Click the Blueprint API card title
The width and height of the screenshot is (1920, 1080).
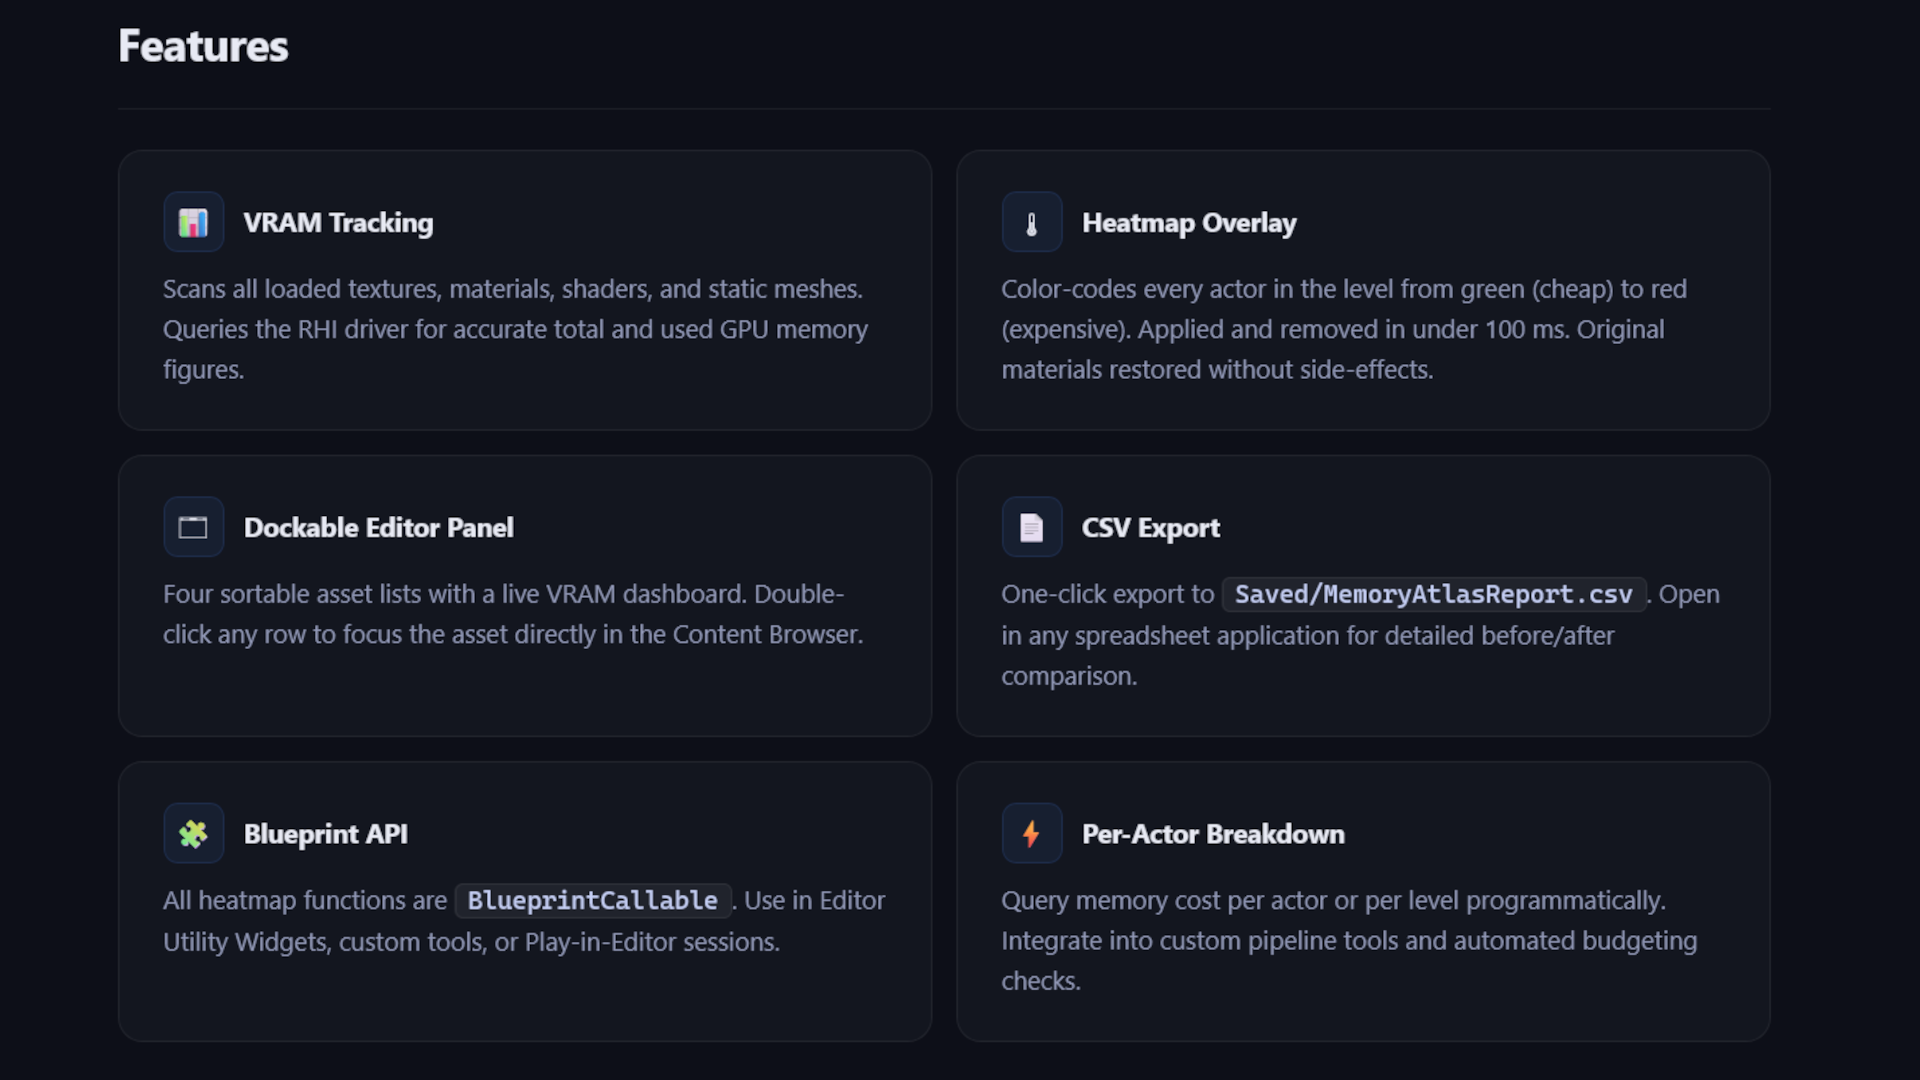pos(325,833)
